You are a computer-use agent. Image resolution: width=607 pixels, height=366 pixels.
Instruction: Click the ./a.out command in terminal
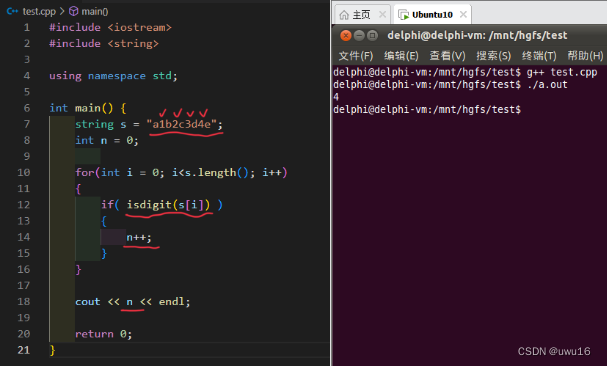(547, 85)
